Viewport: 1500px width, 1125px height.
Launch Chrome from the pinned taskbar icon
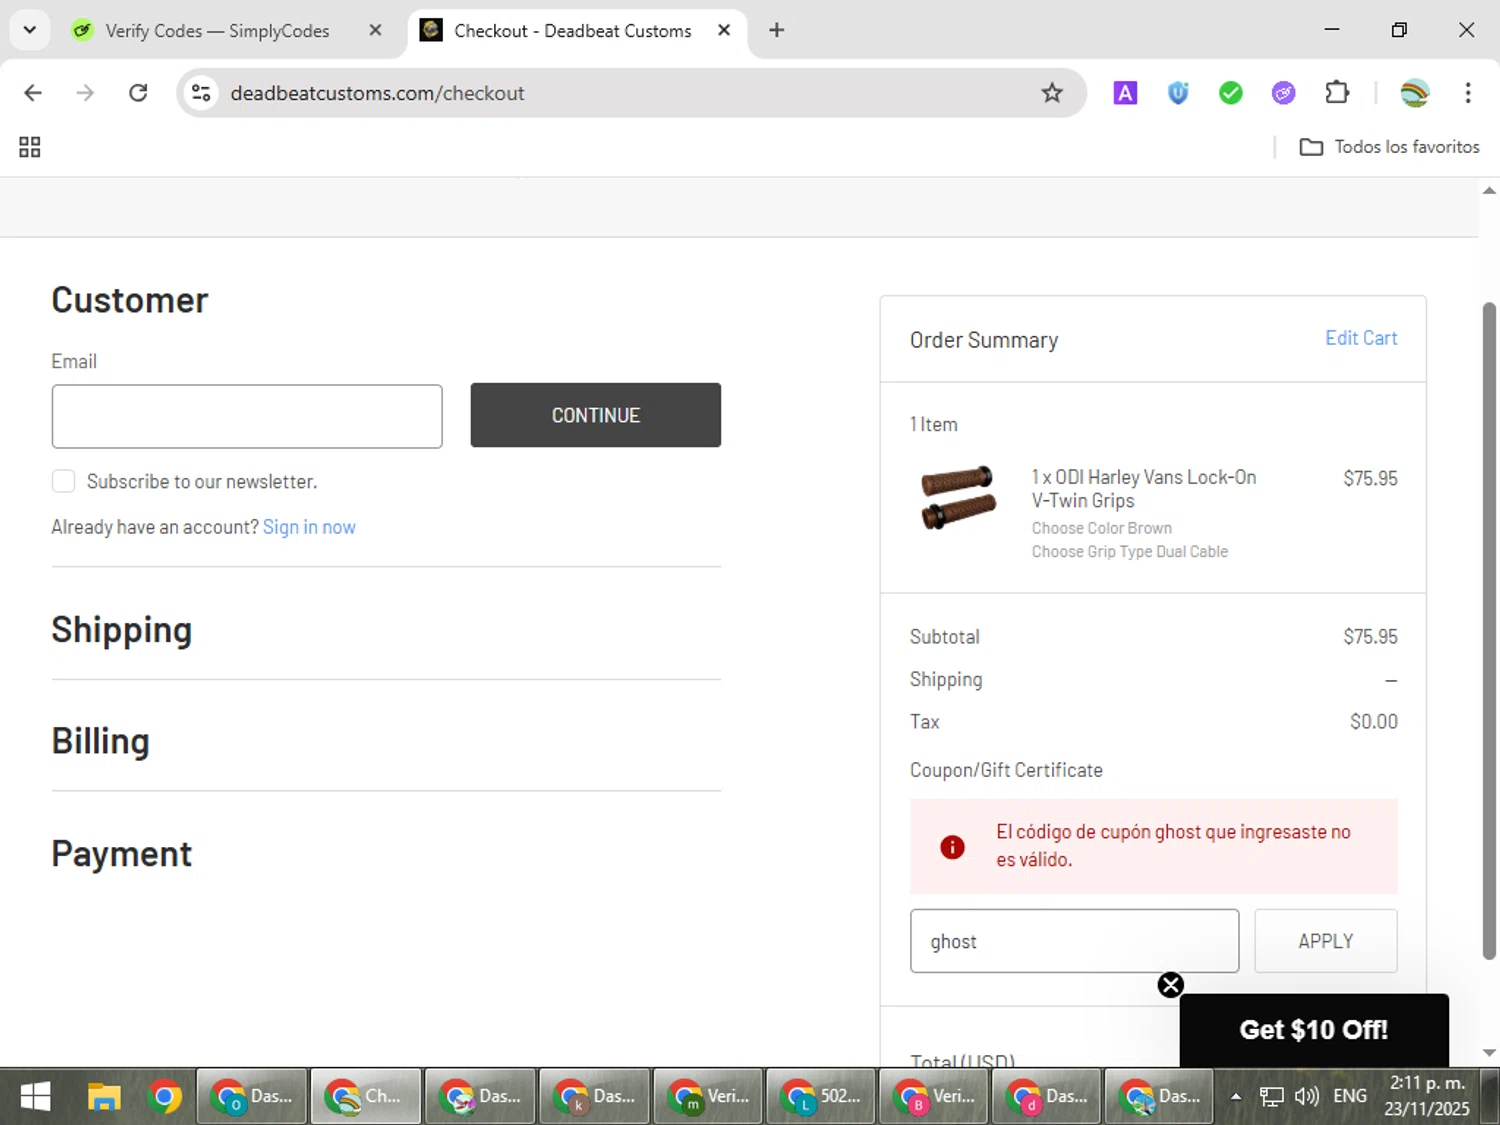click(164, 1097)
